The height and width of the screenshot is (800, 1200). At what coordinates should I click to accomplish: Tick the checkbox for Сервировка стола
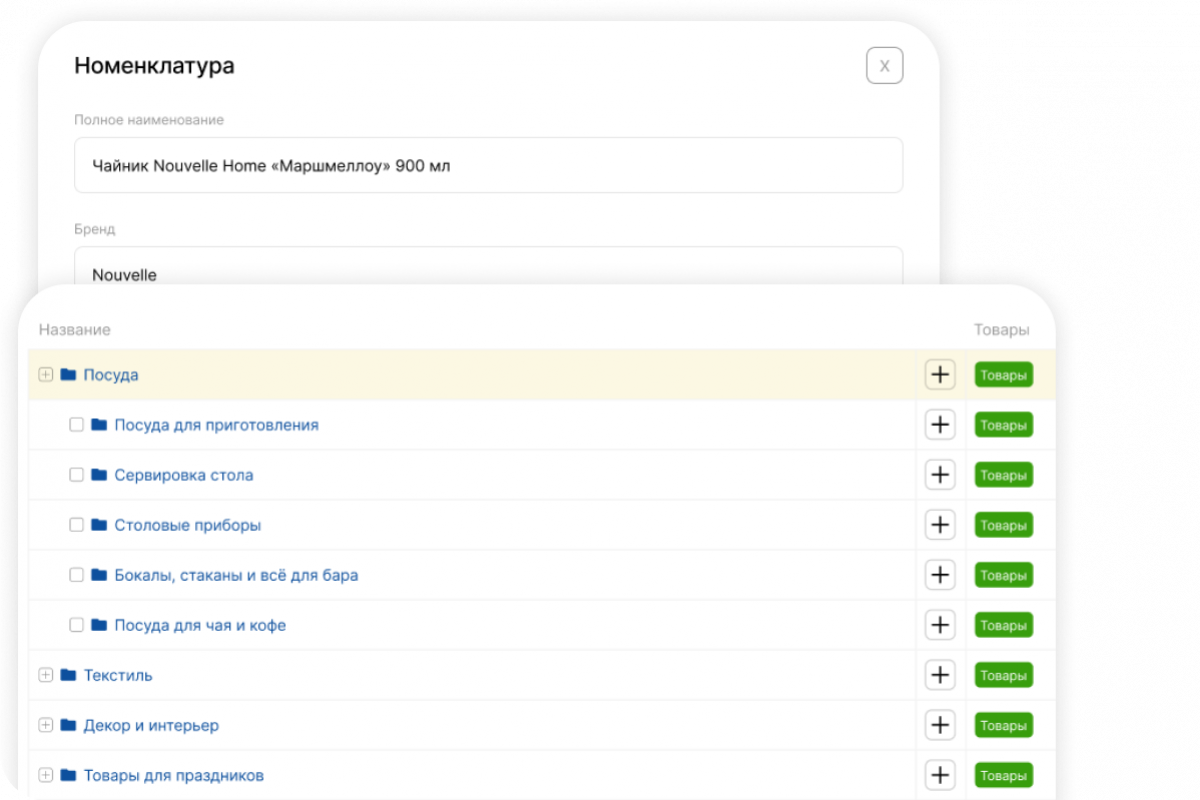tap(76, 475)
